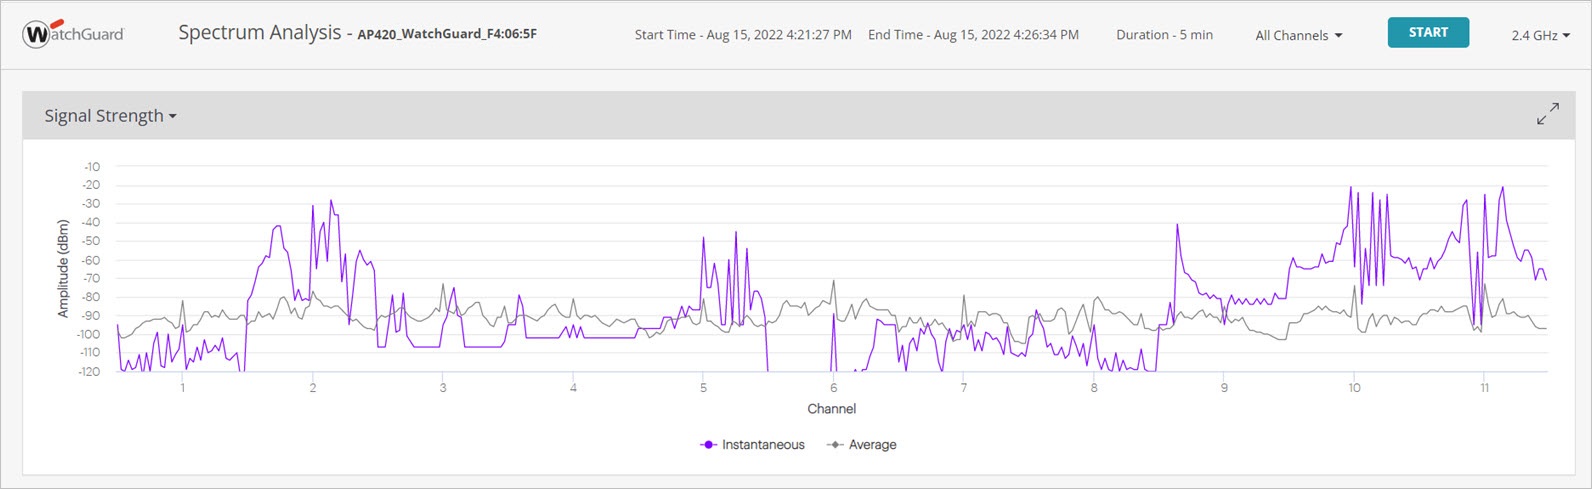1592x489 pixels.
Task: Click the WatchGuard logo
Action: 73,34
